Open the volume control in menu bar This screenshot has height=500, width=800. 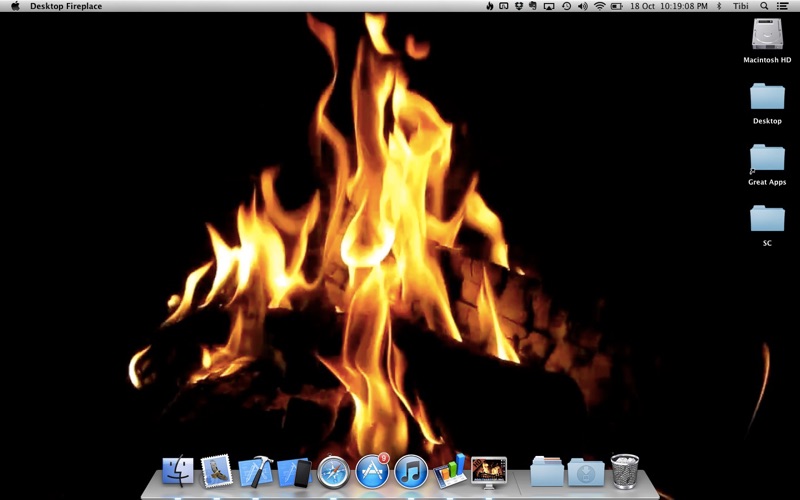coord(583,6)
